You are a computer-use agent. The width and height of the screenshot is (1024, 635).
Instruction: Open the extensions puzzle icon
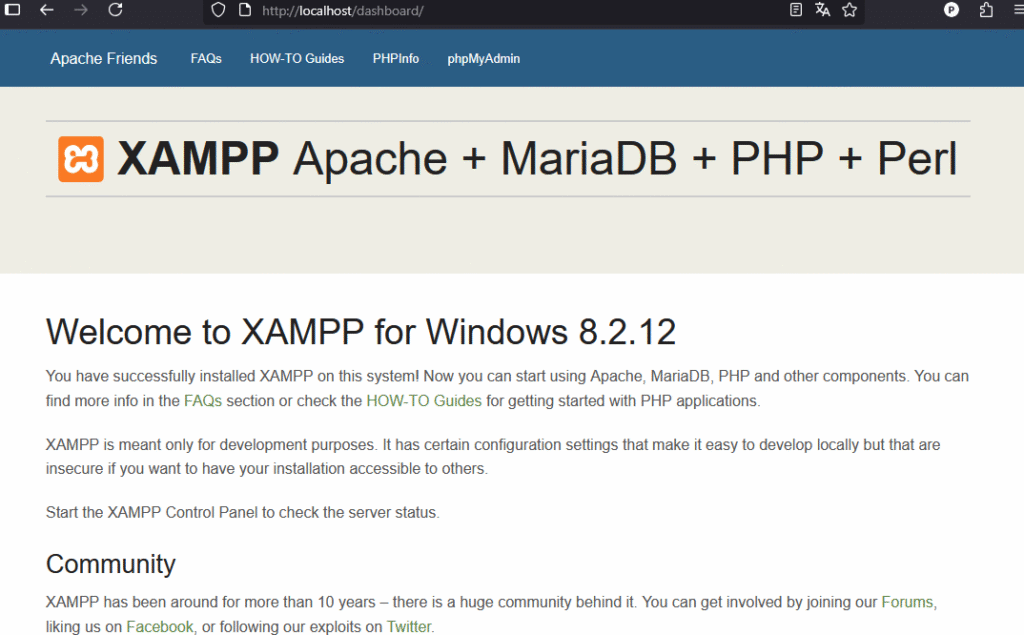(986, 10)
